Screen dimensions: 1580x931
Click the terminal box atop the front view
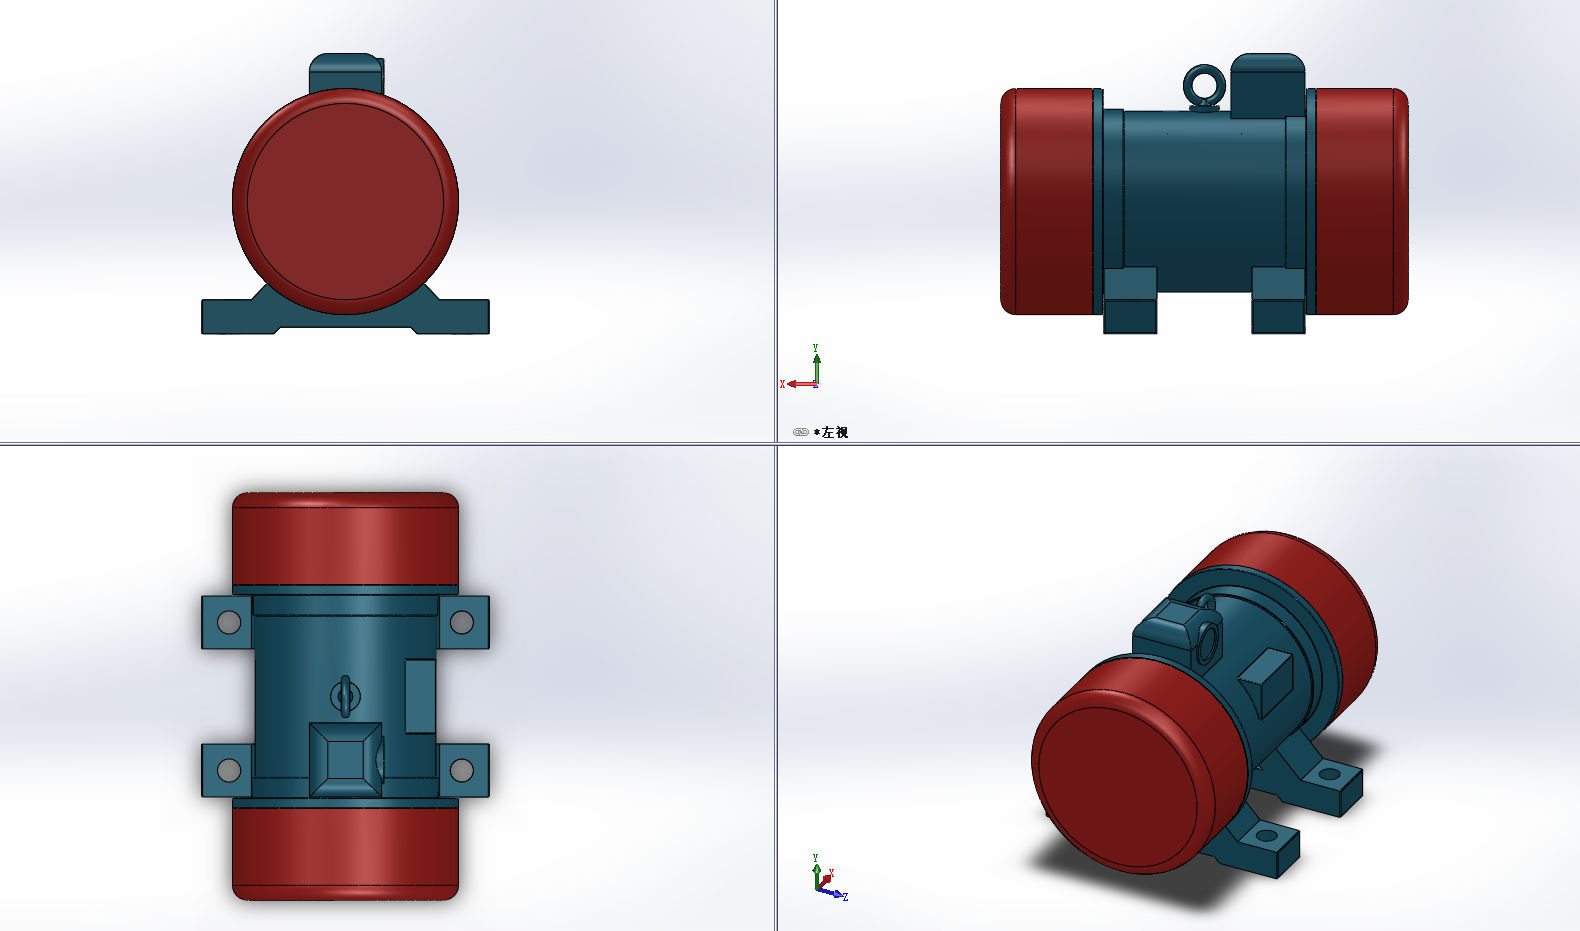coord(346,73)
